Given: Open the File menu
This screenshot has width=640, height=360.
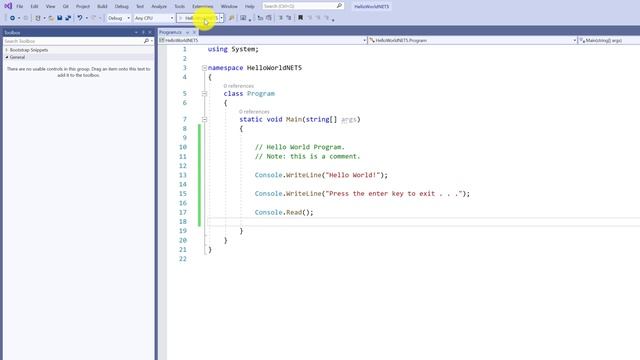Looking at the screenshot, I should [x=20, y=7].
